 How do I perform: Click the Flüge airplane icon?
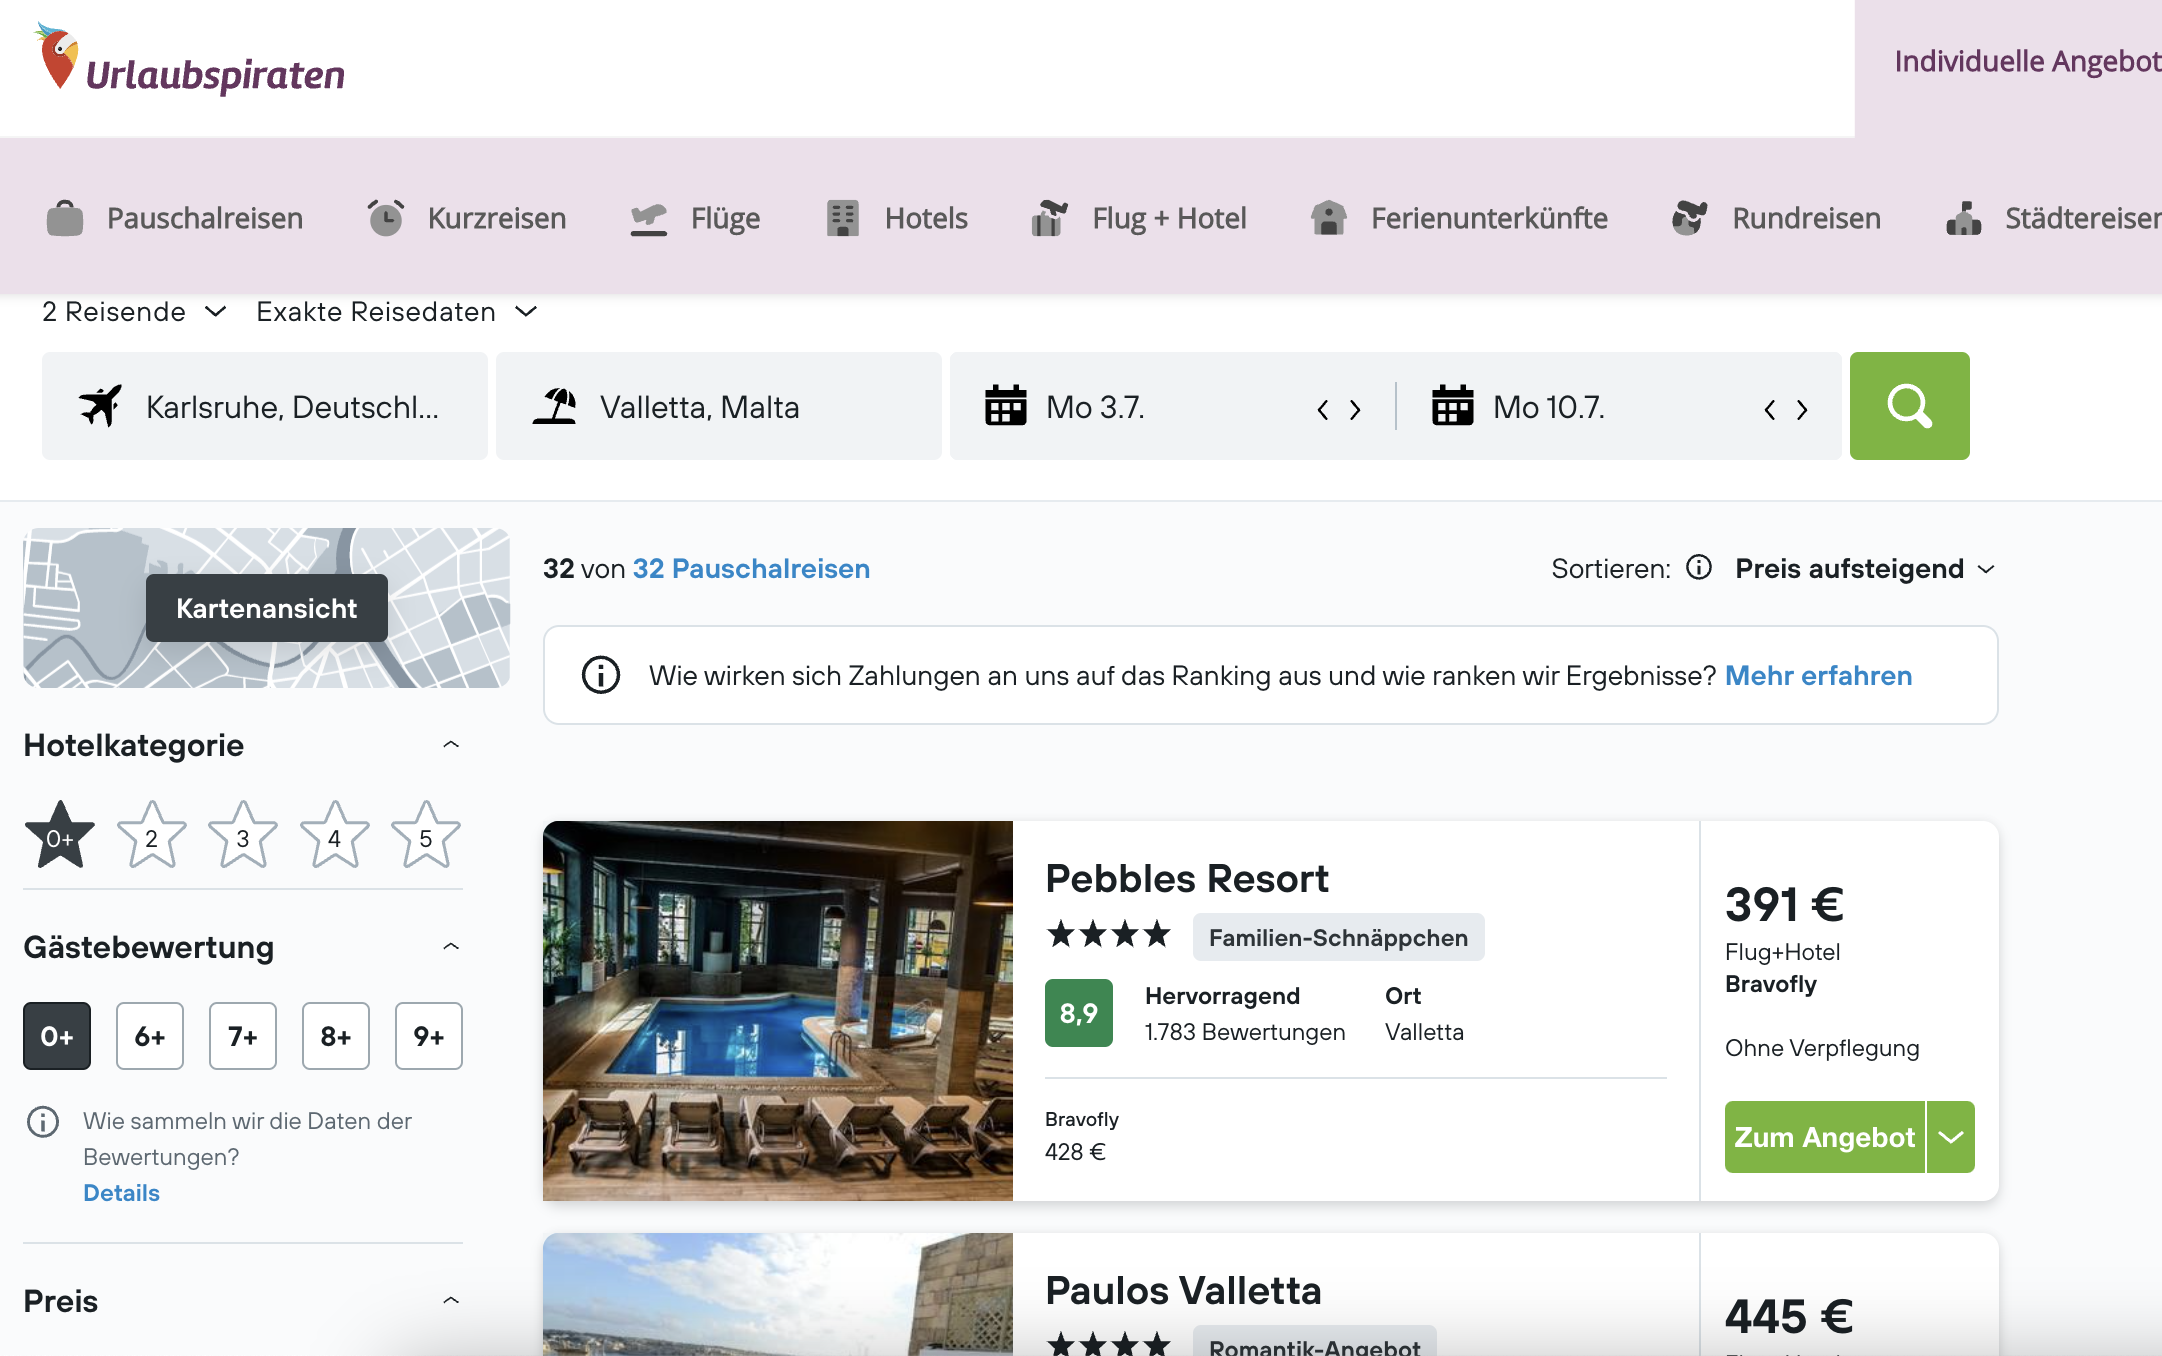pyautogui.click(x=649, y=219)
